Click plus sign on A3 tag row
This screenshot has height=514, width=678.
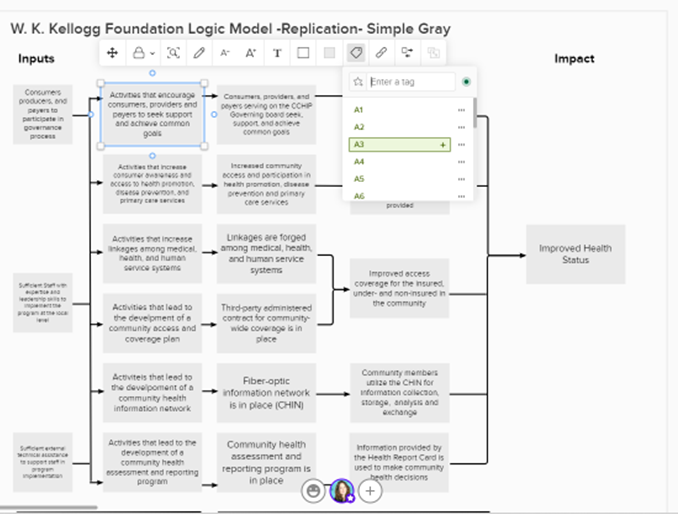pos(443,145)
